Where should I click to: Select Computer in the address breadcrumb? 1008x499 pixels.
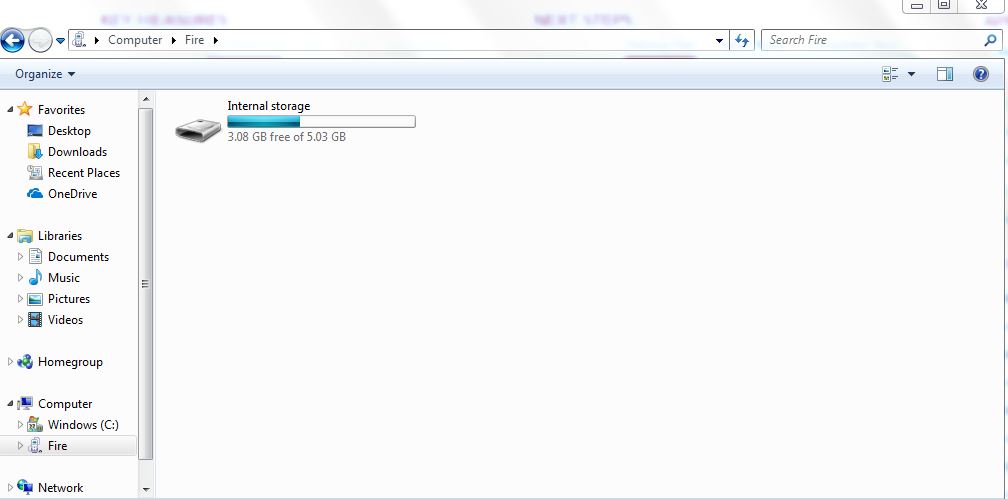[x=135, y=40]
